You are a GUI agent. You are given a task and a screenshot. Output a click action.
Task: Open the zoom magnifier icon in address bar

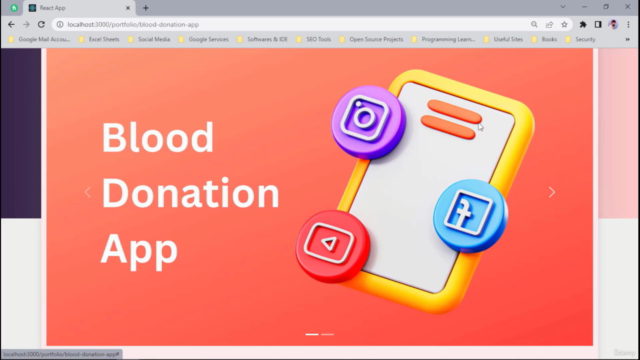(534, 24)
